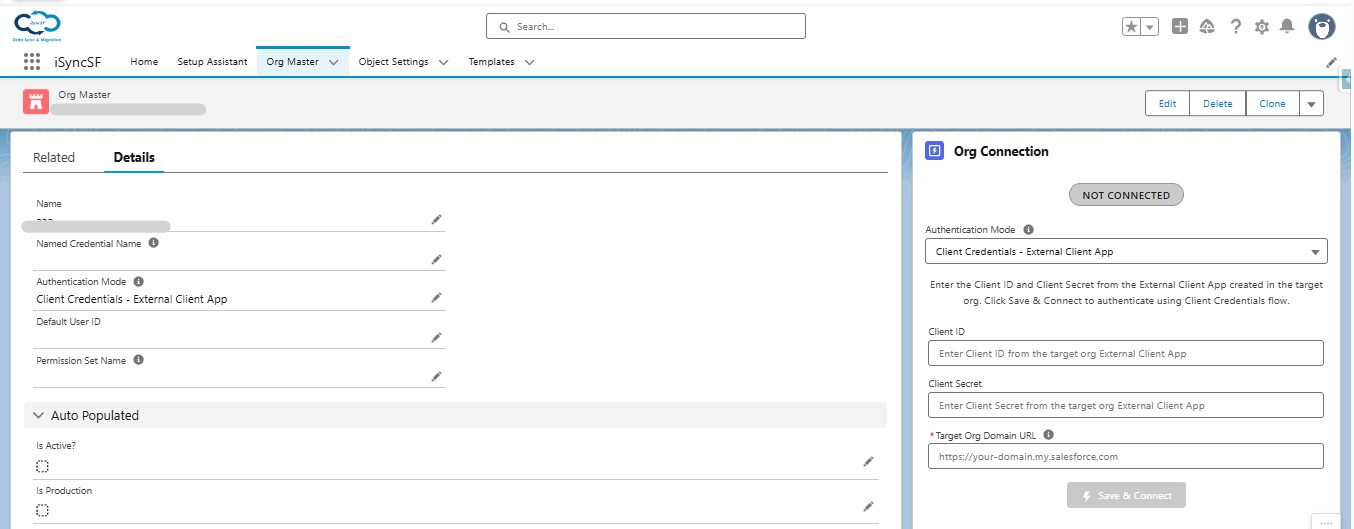This screenshot has height=529, width=1354.
Task: Click the Org Master record castle icon
Action: 36,102
